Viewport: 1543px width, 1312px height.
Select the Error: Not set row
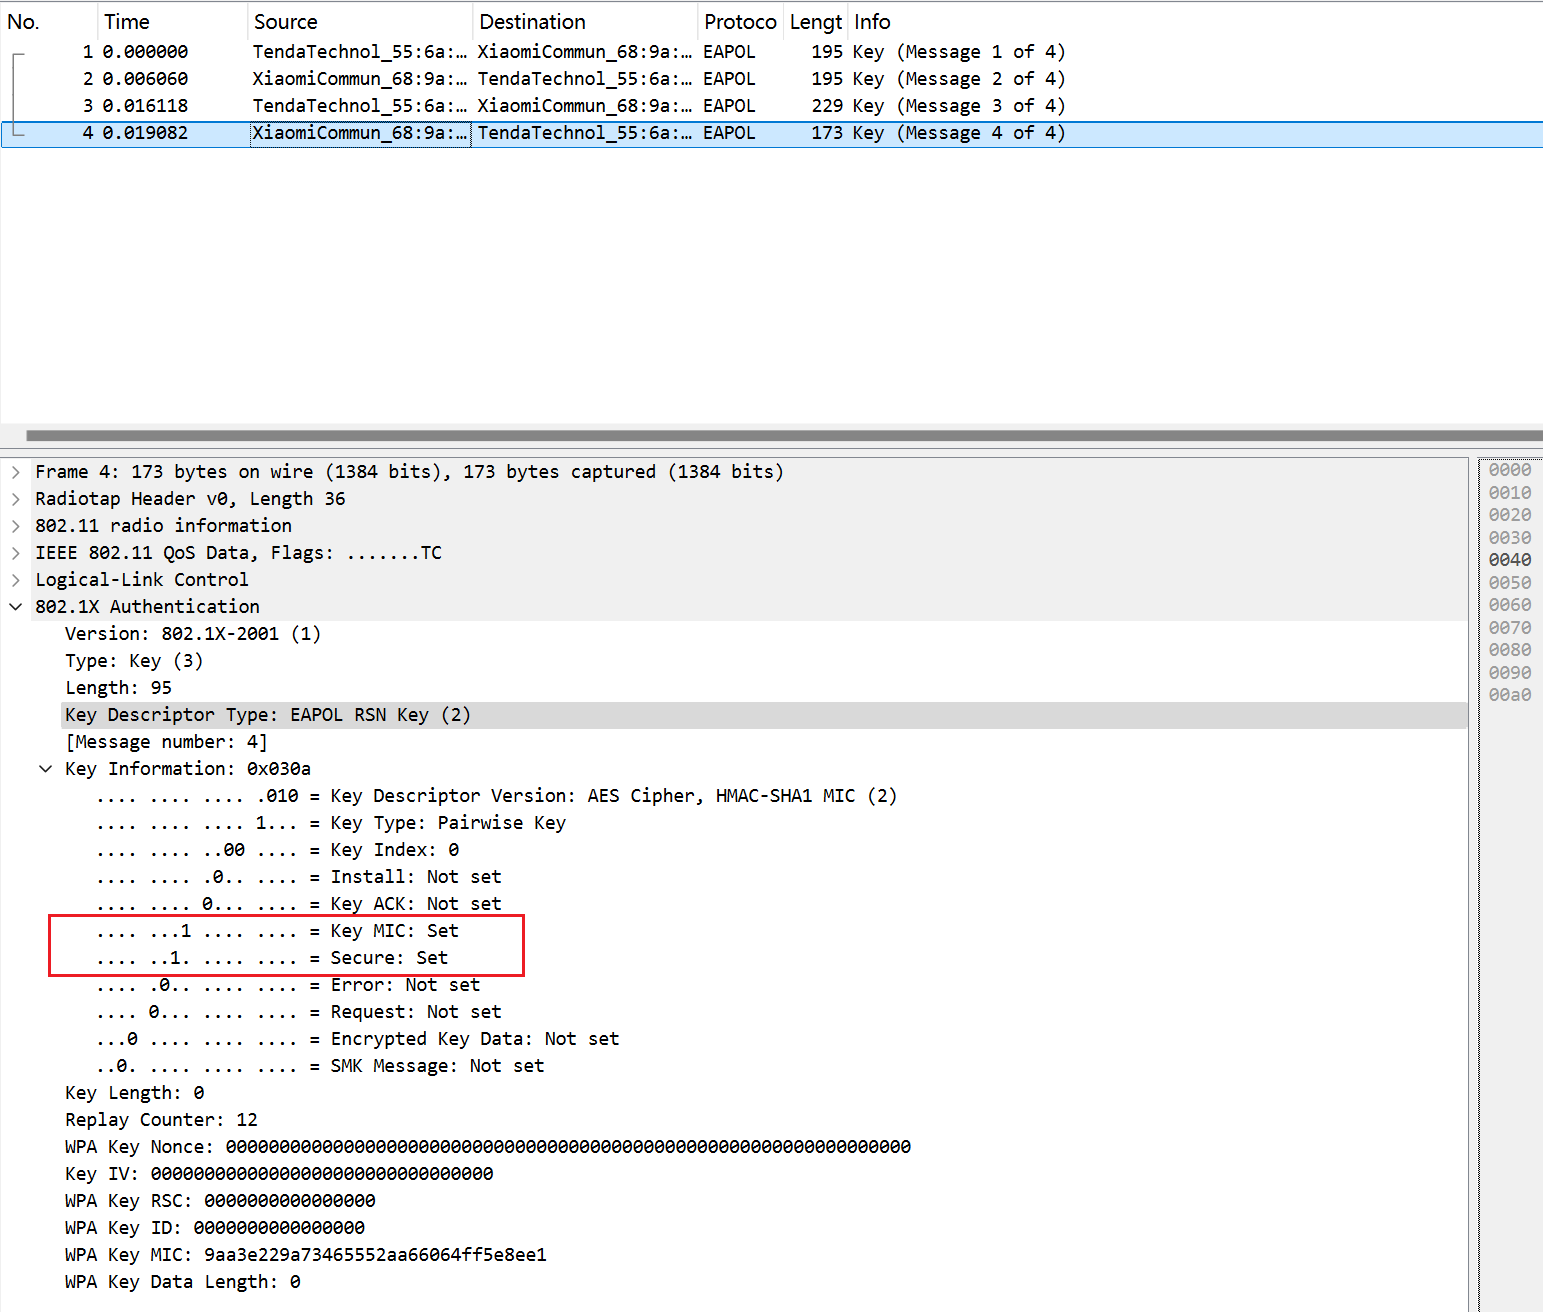[x=289, y=985]
